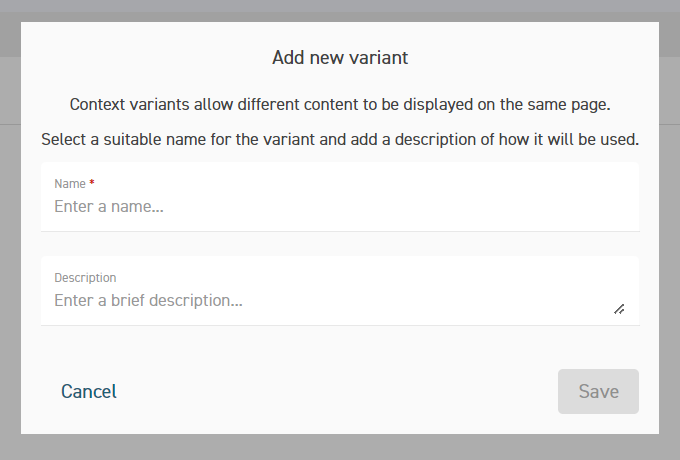Click the Description field label
Screen dimensions: 680x460
click(85, 277)
